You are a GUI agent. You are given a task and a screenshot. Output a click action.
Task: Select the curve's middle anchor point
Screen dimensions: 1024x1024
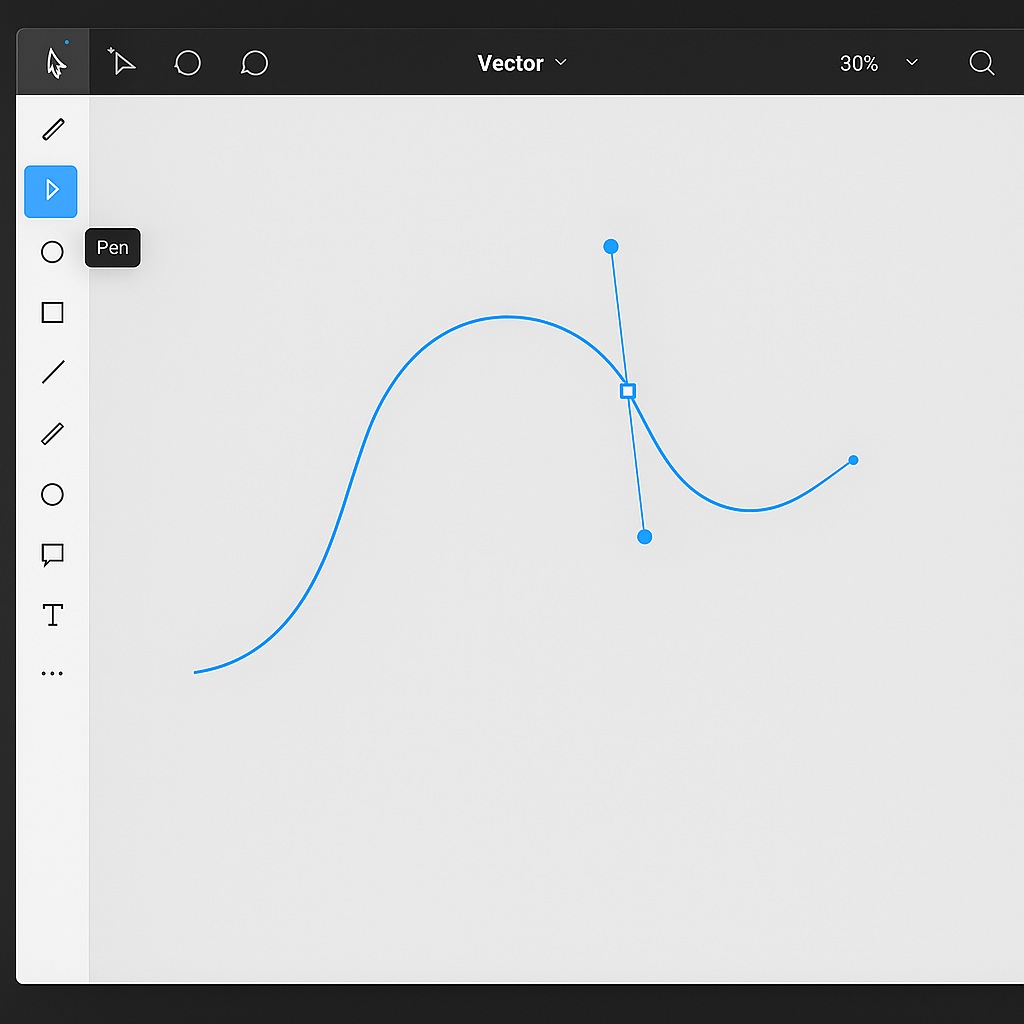point(627,391)
